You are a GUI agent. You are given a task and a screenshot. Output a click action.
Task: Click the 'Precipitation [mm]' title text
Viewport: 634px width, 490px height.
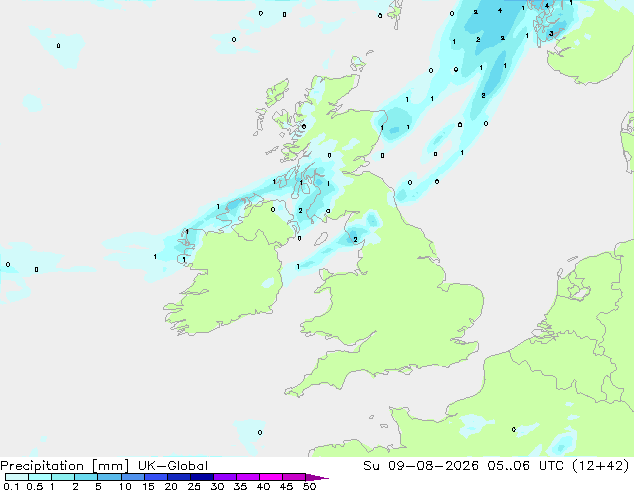tap(65, 466)
